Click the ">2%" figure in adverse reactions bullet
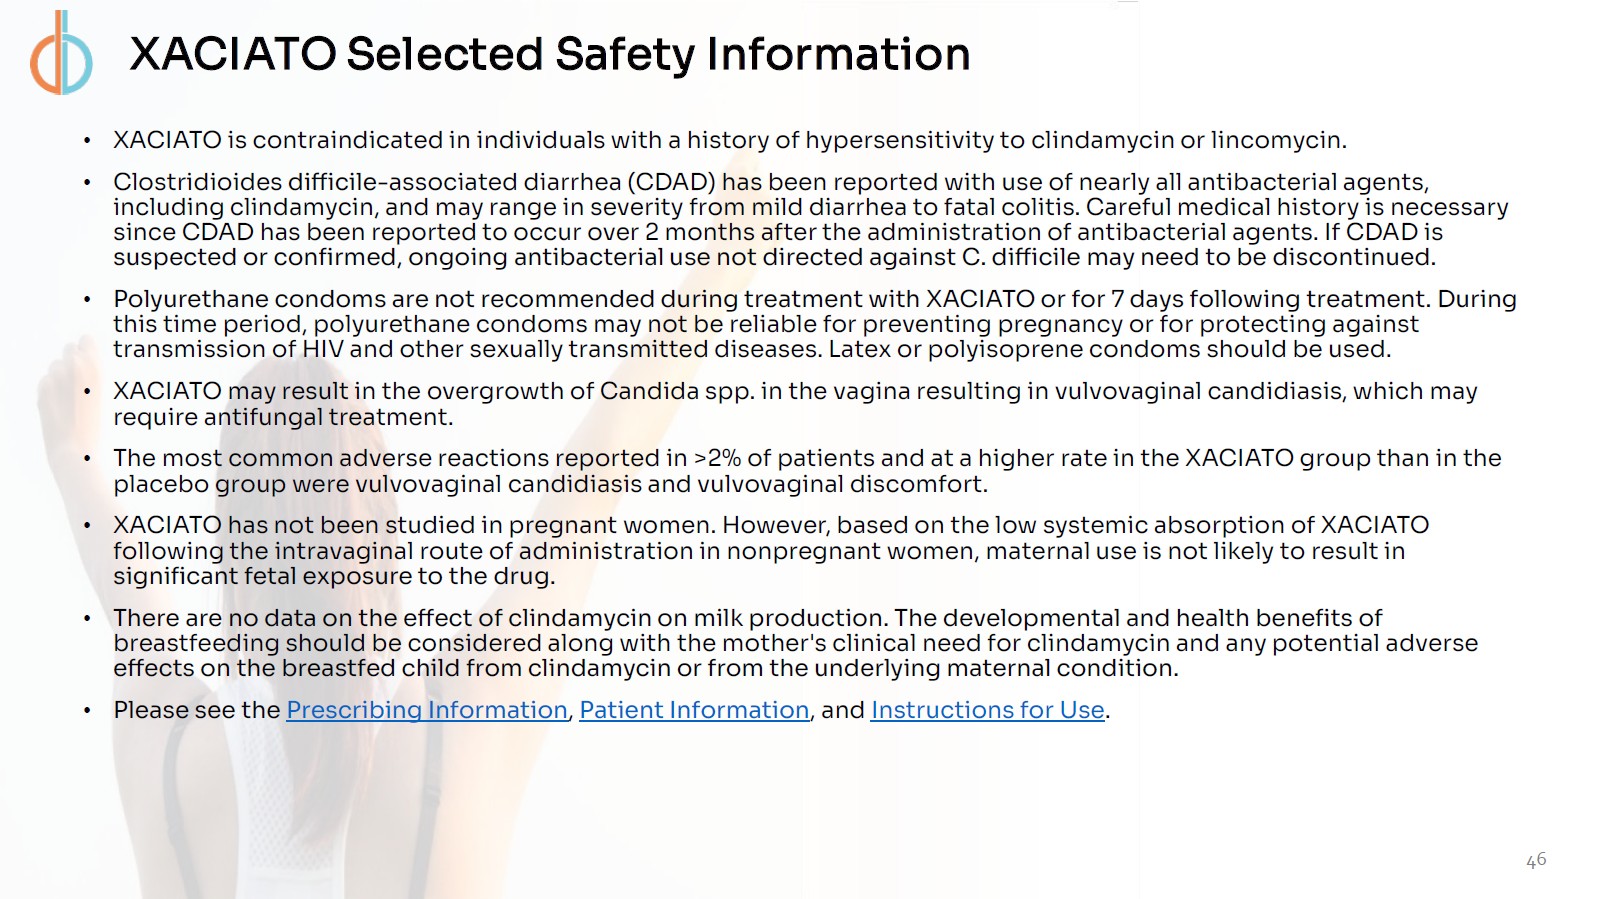The height and width of the screenshot is (899, 1598). tap(717, 458)
